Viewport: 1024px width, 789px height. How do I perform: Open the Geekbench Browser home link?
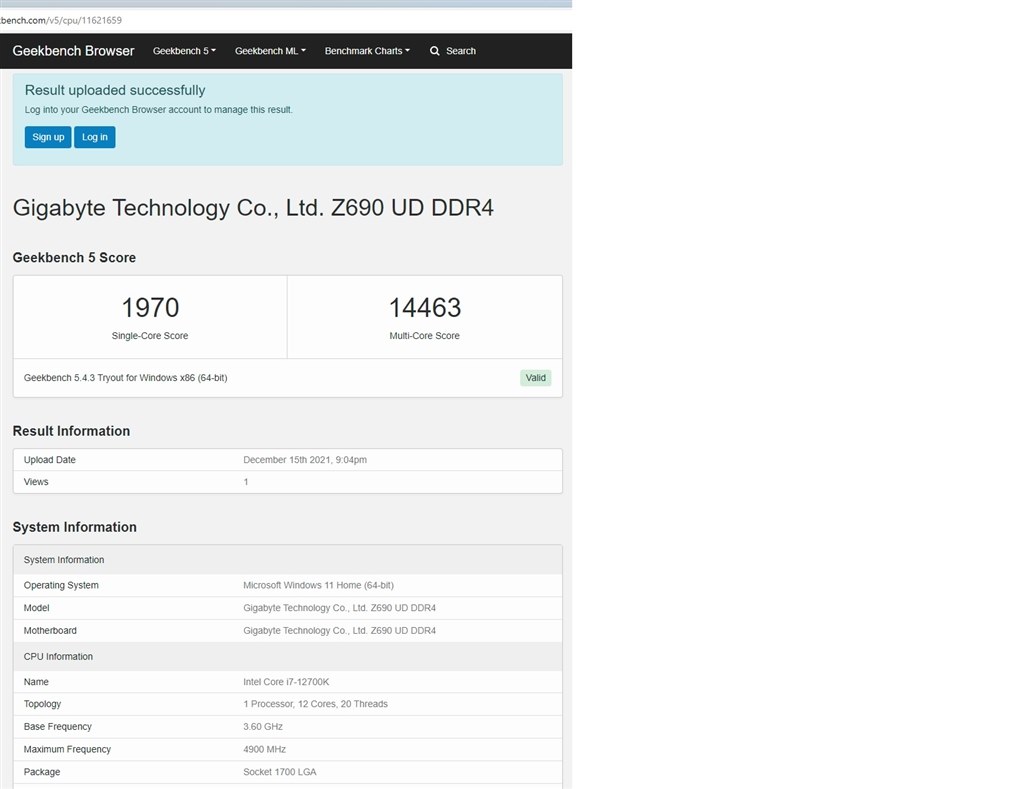pyautogui.click(x=73, y=51)
